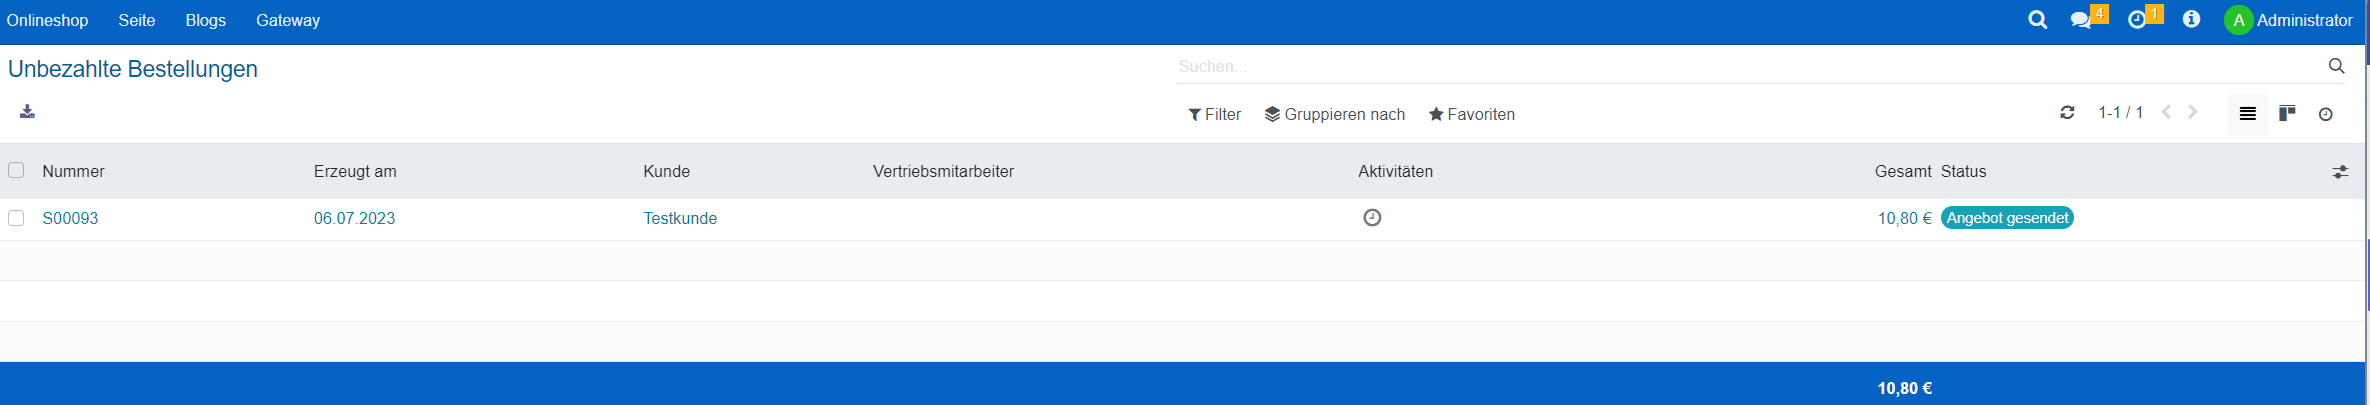Click the info circle icon
Screen dimensions: 2370x405
pyautogui.click(x=2191, y=20)
